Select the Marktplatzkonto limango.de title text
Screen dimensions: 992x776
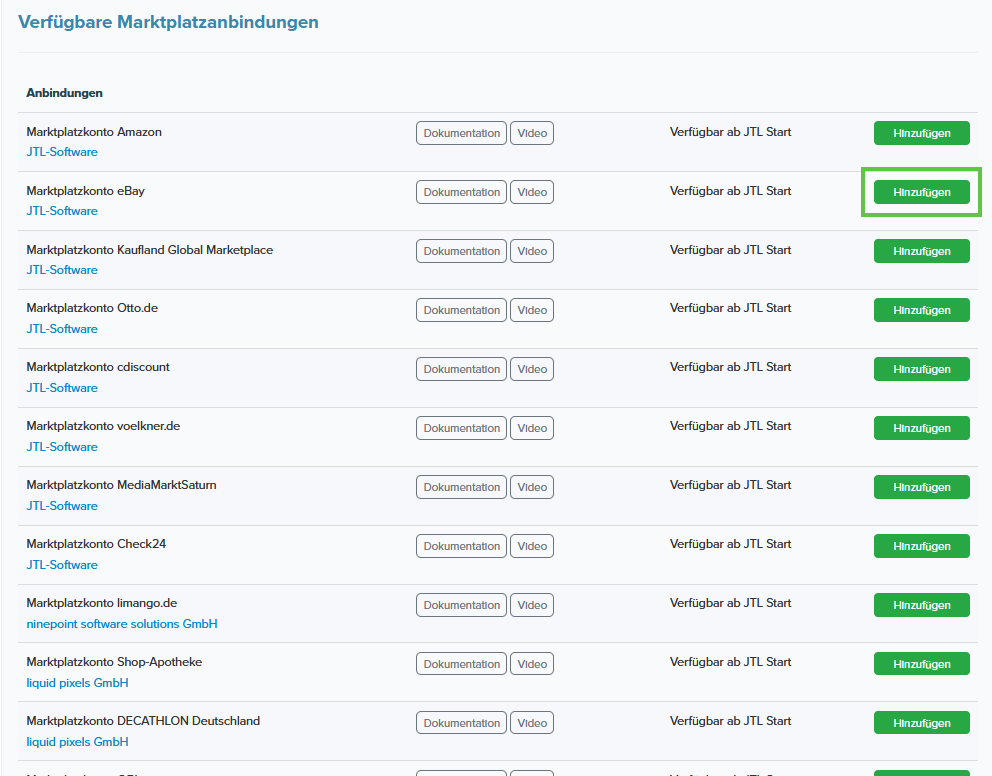tap(102, 603)
